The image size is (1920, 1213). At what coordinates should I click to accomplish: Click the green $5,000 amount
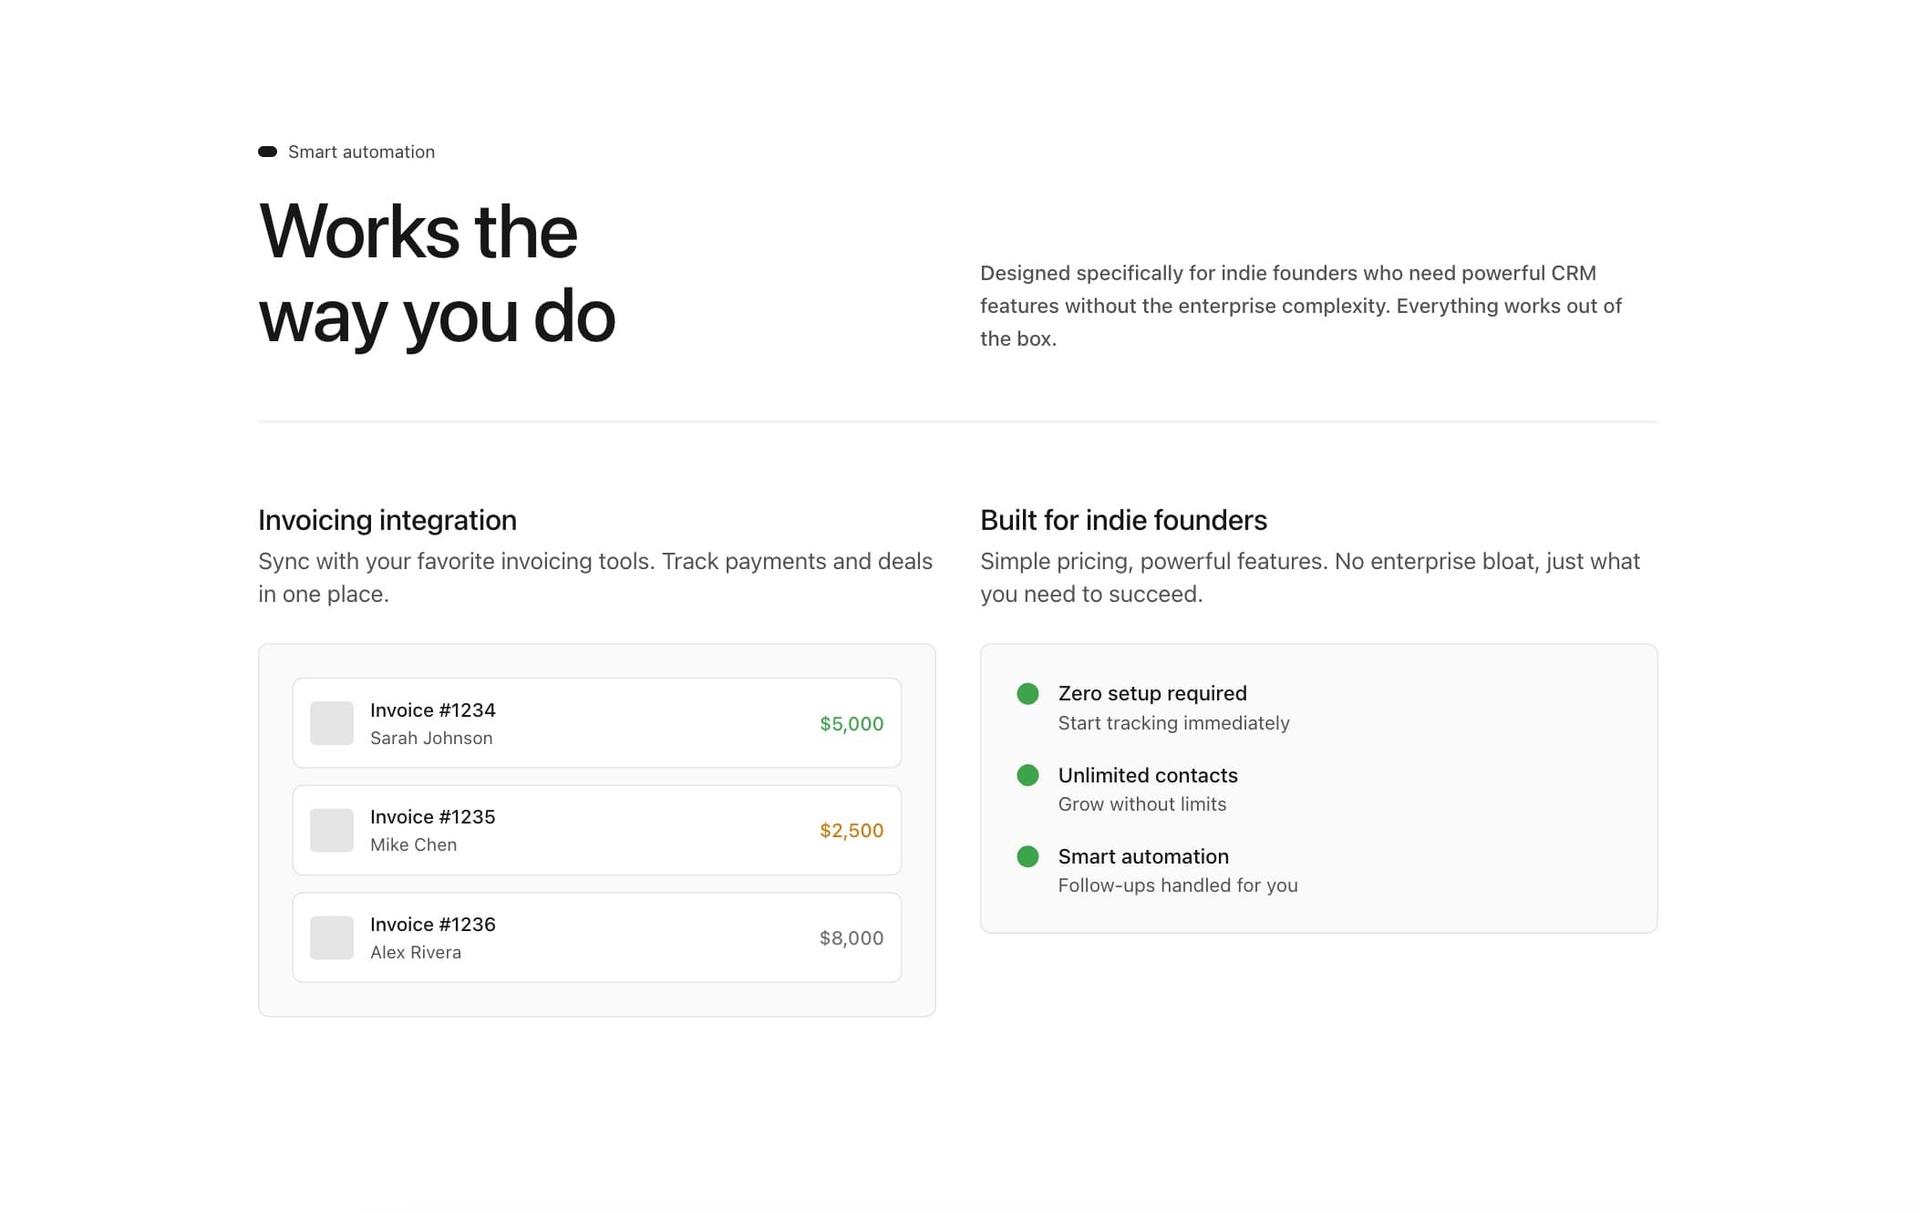tap(851, 724)
